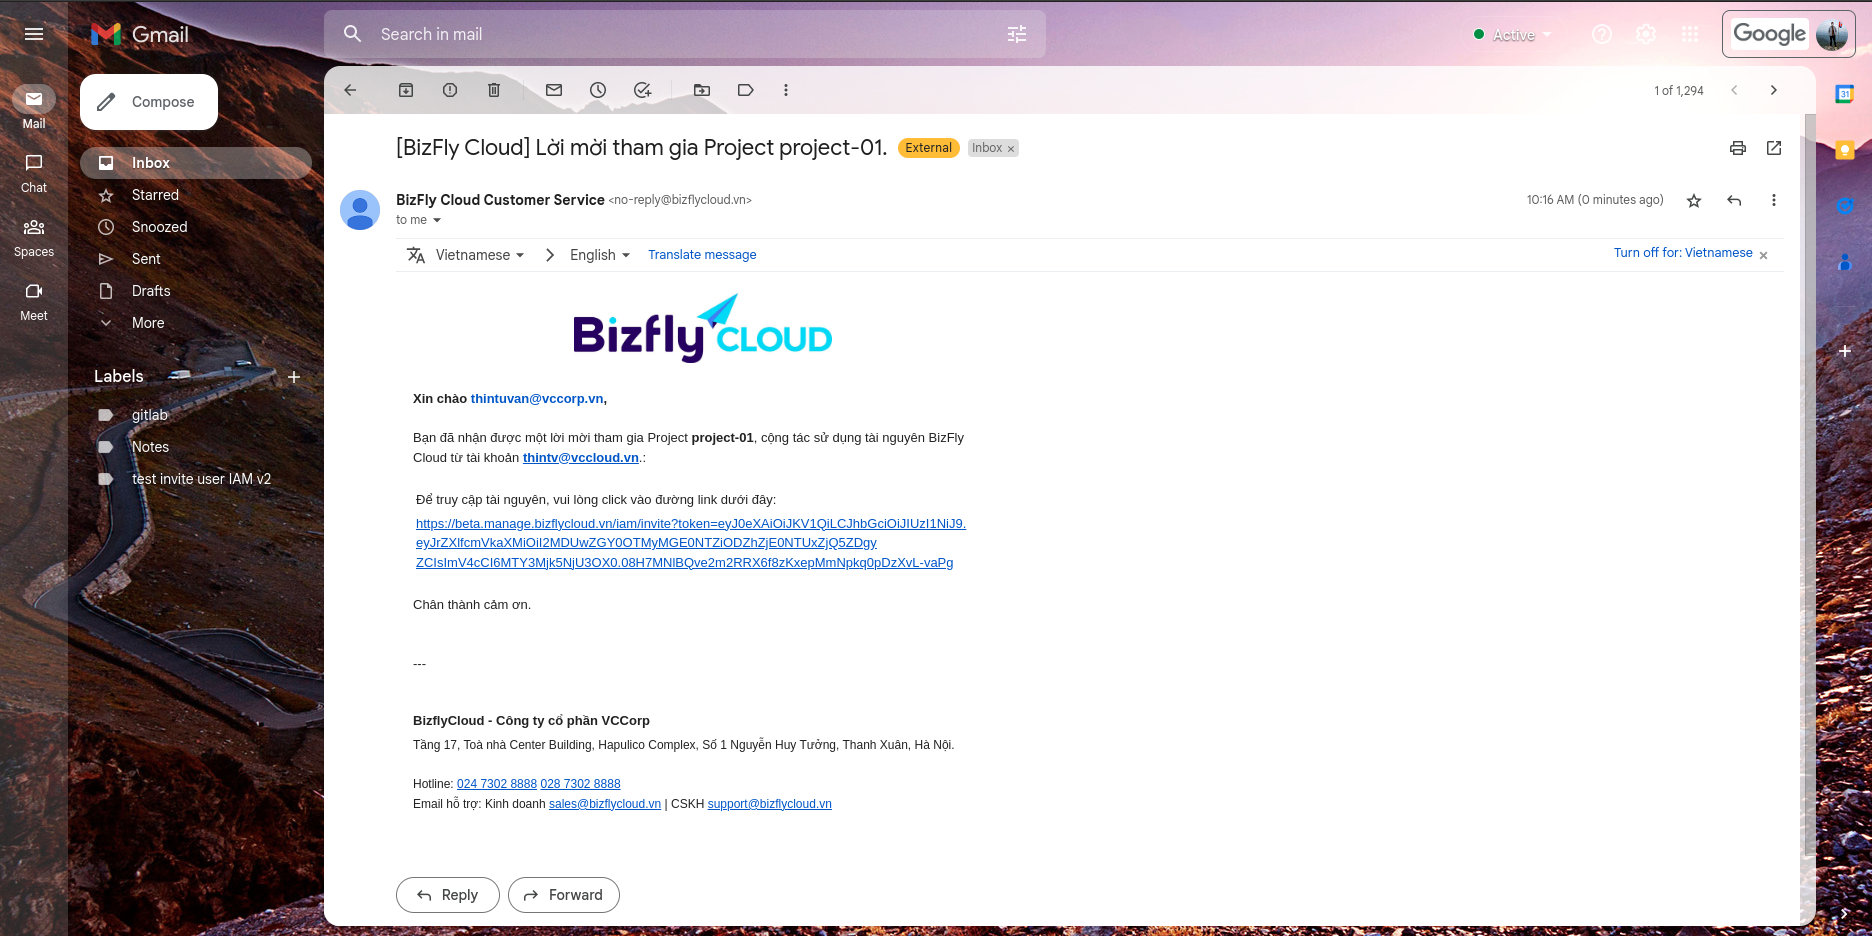Archive the open email
This screenshot has width=1872, height=936.
(406, 90)
